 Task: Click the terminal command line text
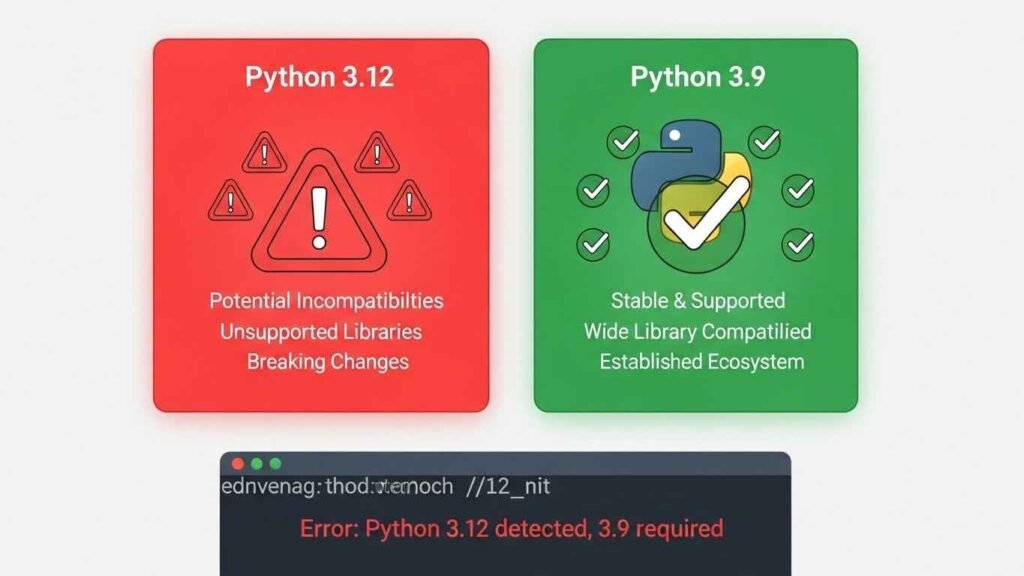pyautogui.click(x=385, y=488)
